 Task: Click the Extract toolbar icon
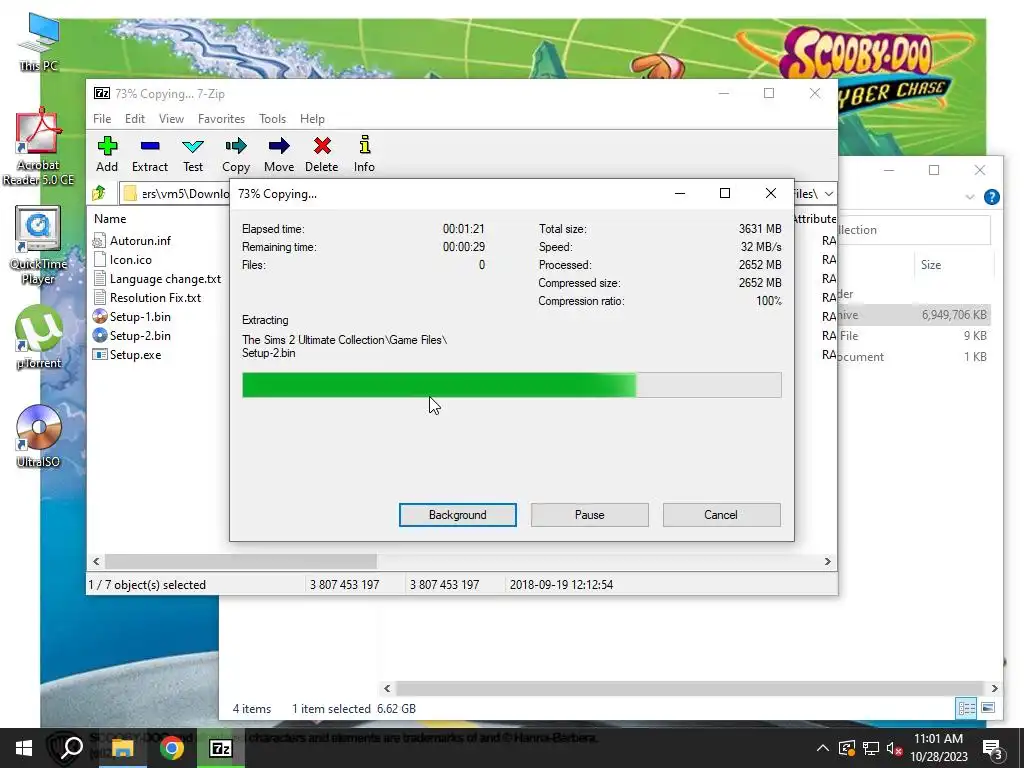tap(150, 154)
